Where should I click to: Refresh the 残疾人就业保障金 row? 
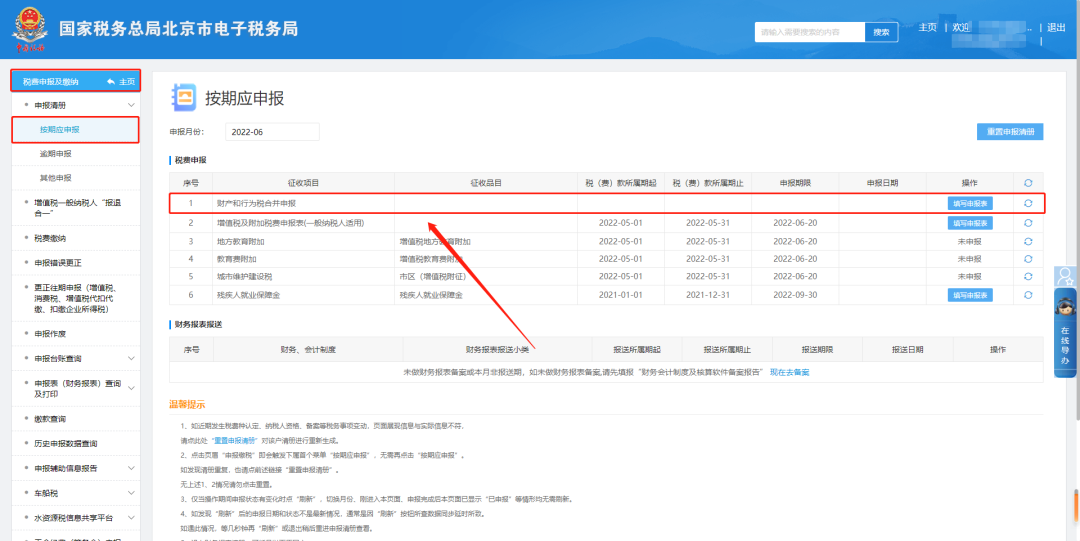pyautogui.click(x=1027, y=295)
